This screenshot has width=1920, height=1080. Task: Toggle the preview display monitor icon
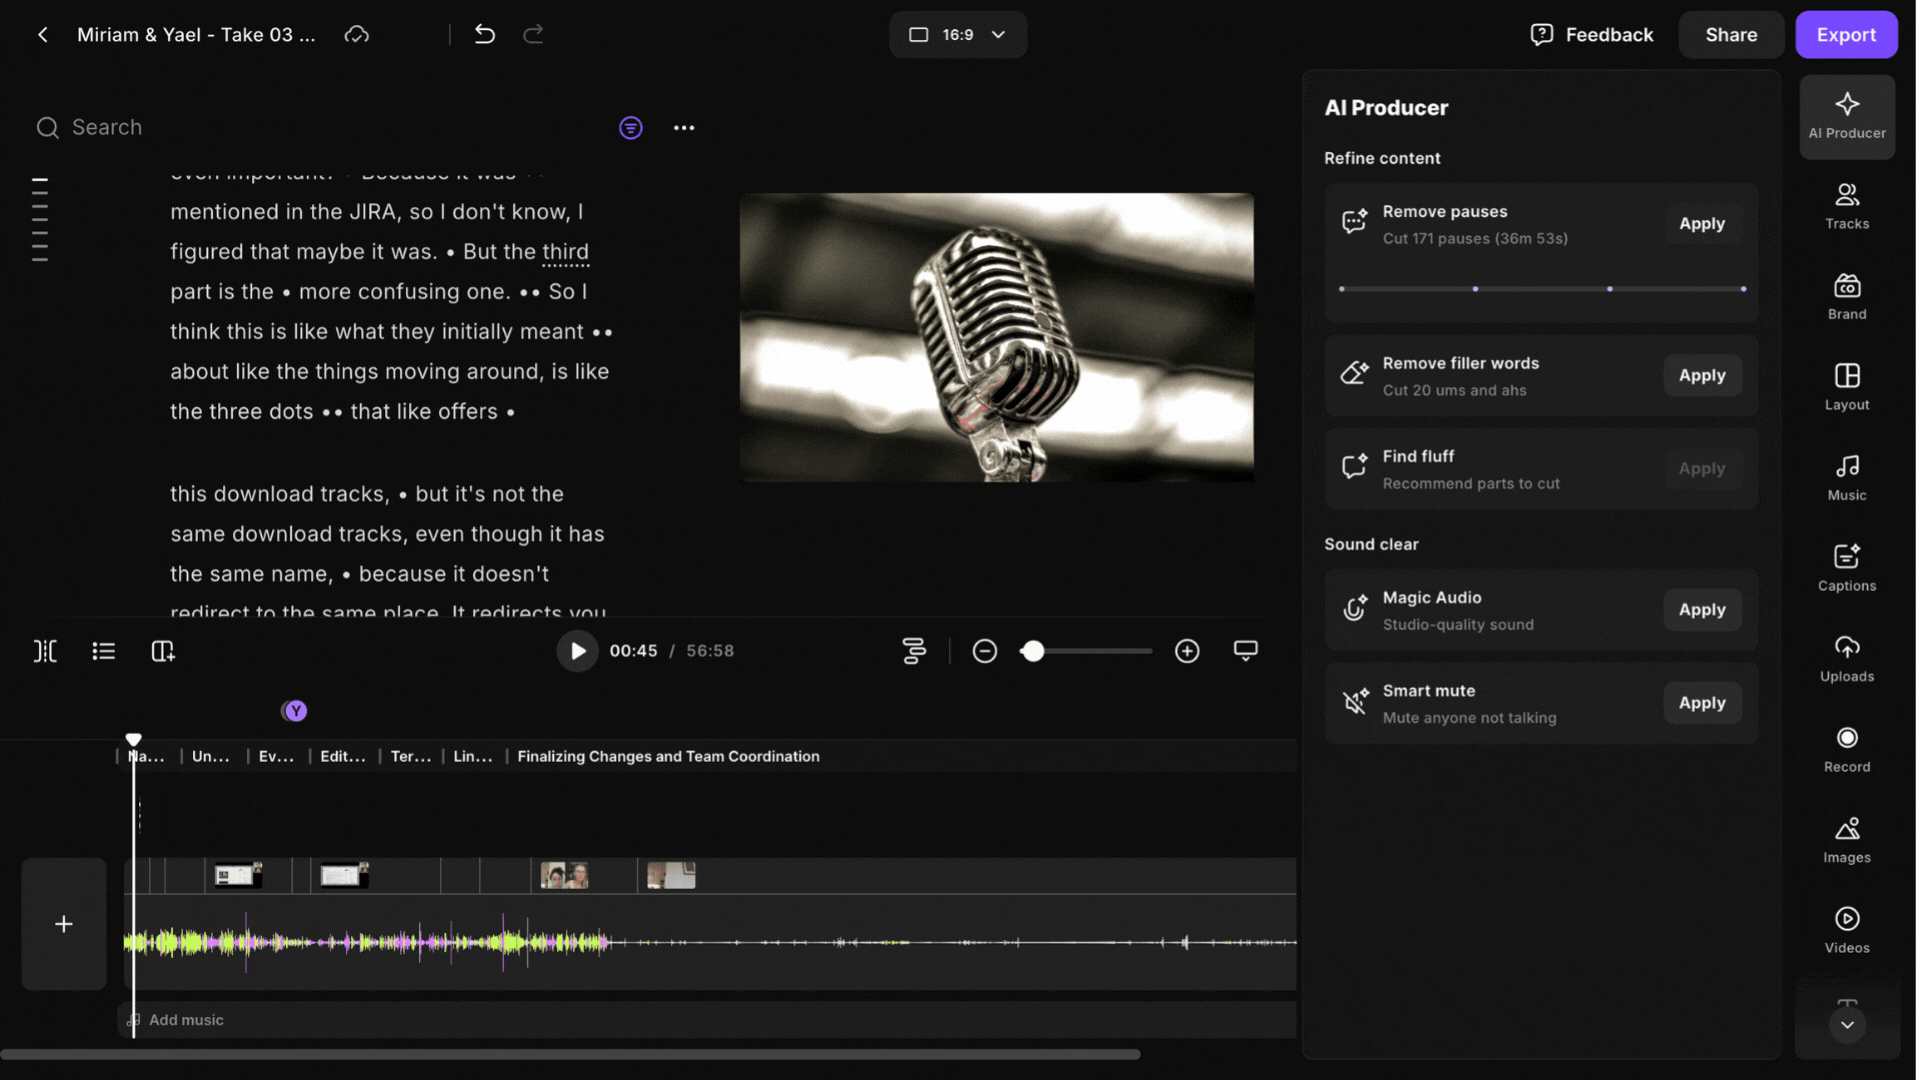[x=1245, y=651]
